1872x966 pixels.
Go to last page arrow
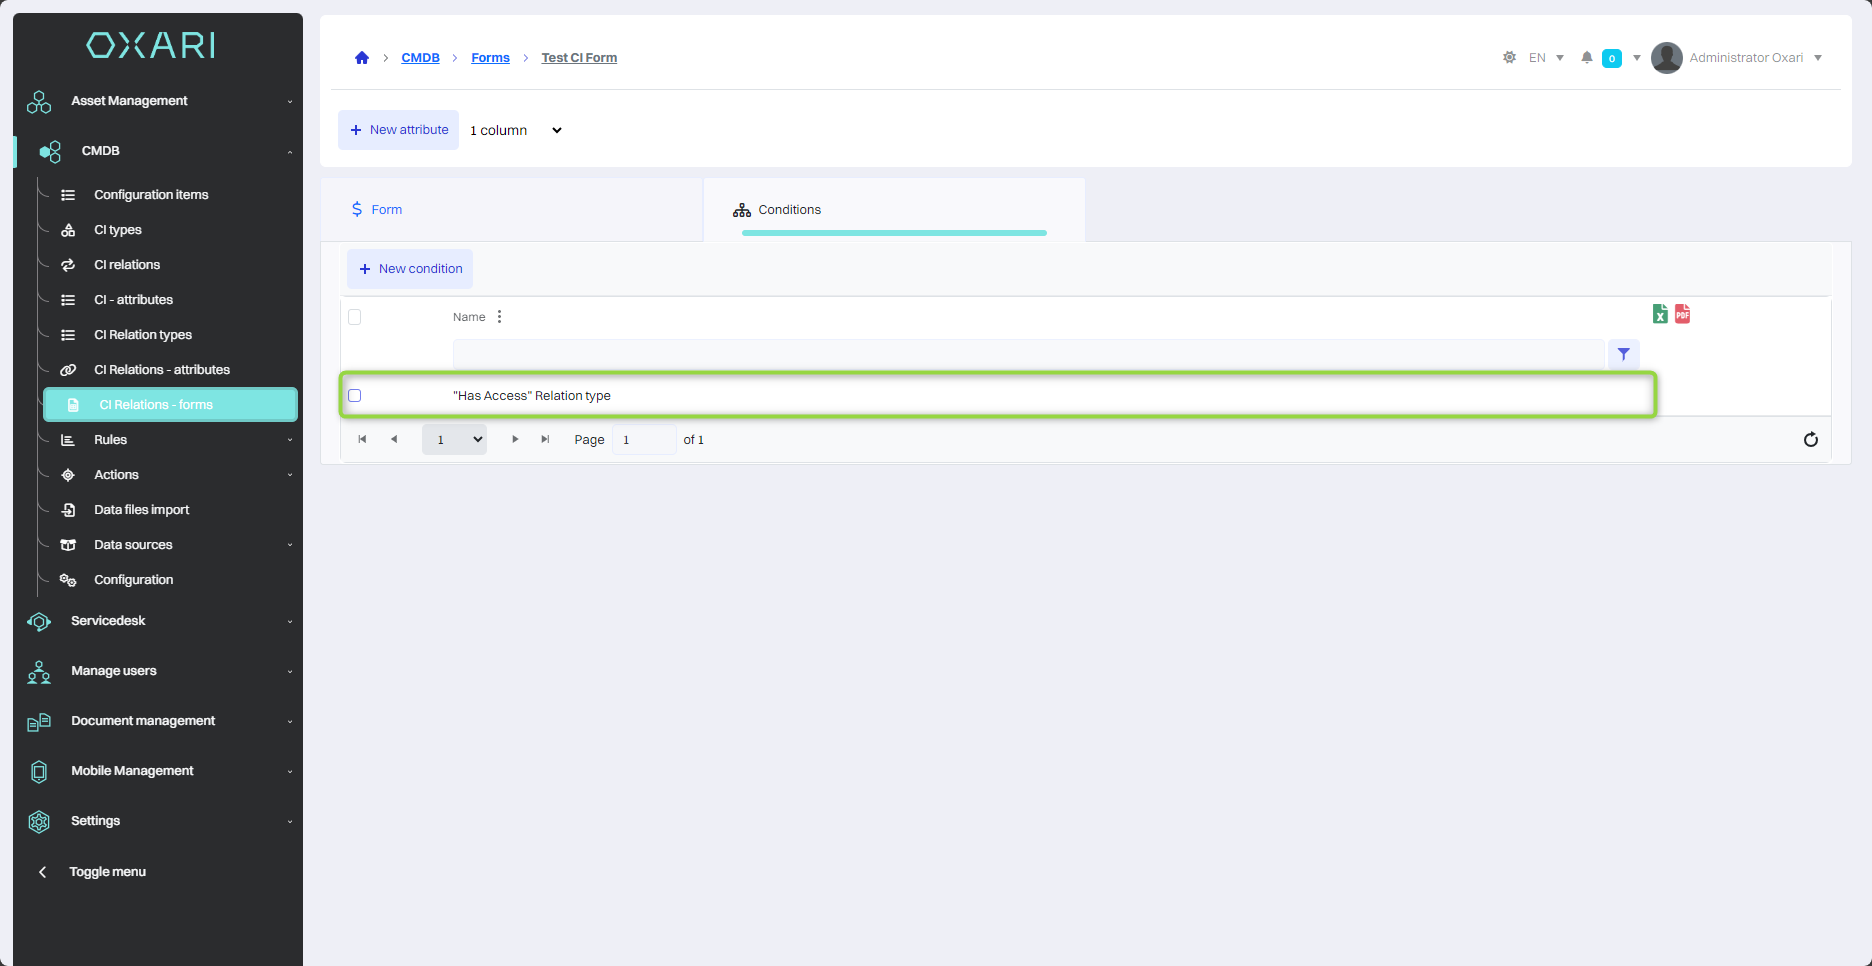coord(545,440)
